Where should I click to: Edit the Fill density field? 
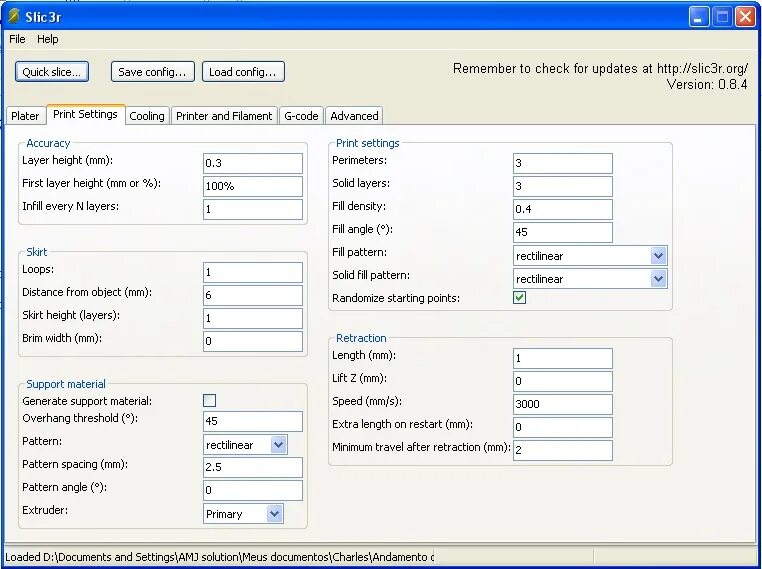(563, 209)
